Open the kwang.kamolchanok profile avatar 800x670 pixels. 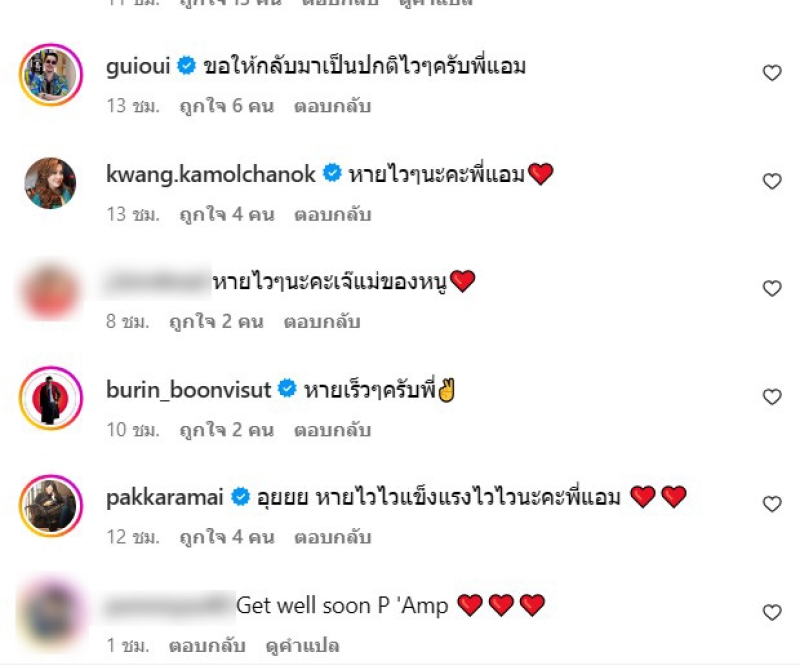(x=51, y=183)
